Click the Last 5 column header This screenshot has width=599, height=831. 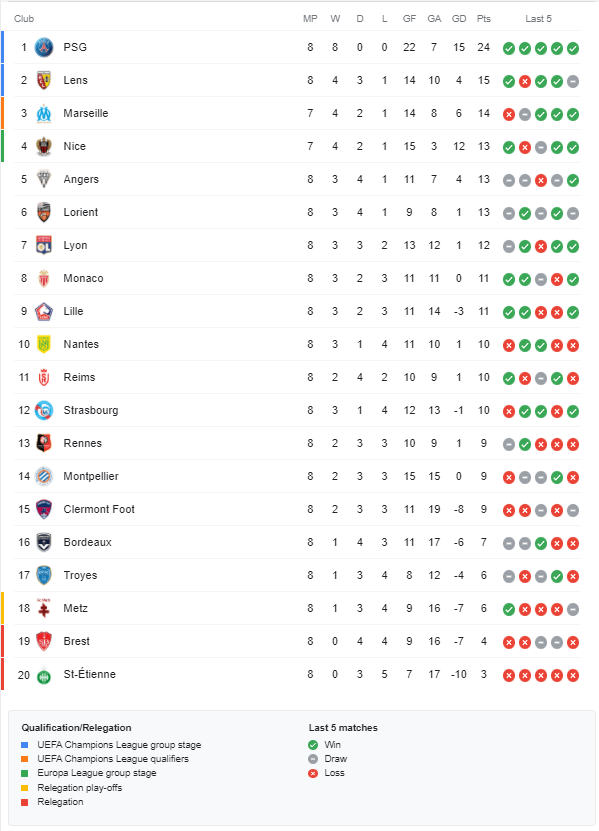(x=539, y=19)
